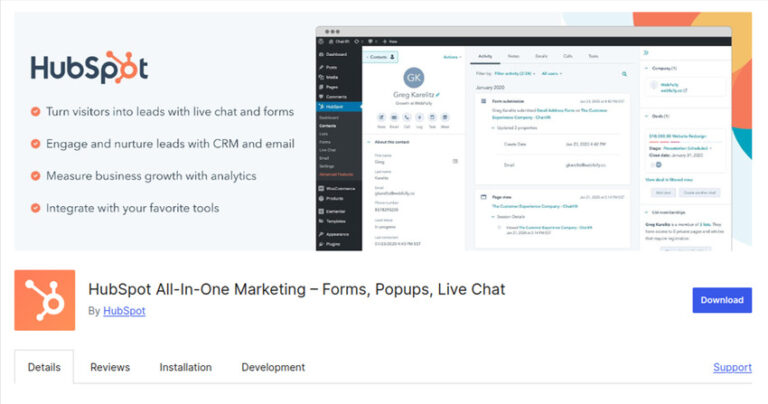Select HubSpot in the WordPress sidebar menu

tap(339, 107)
